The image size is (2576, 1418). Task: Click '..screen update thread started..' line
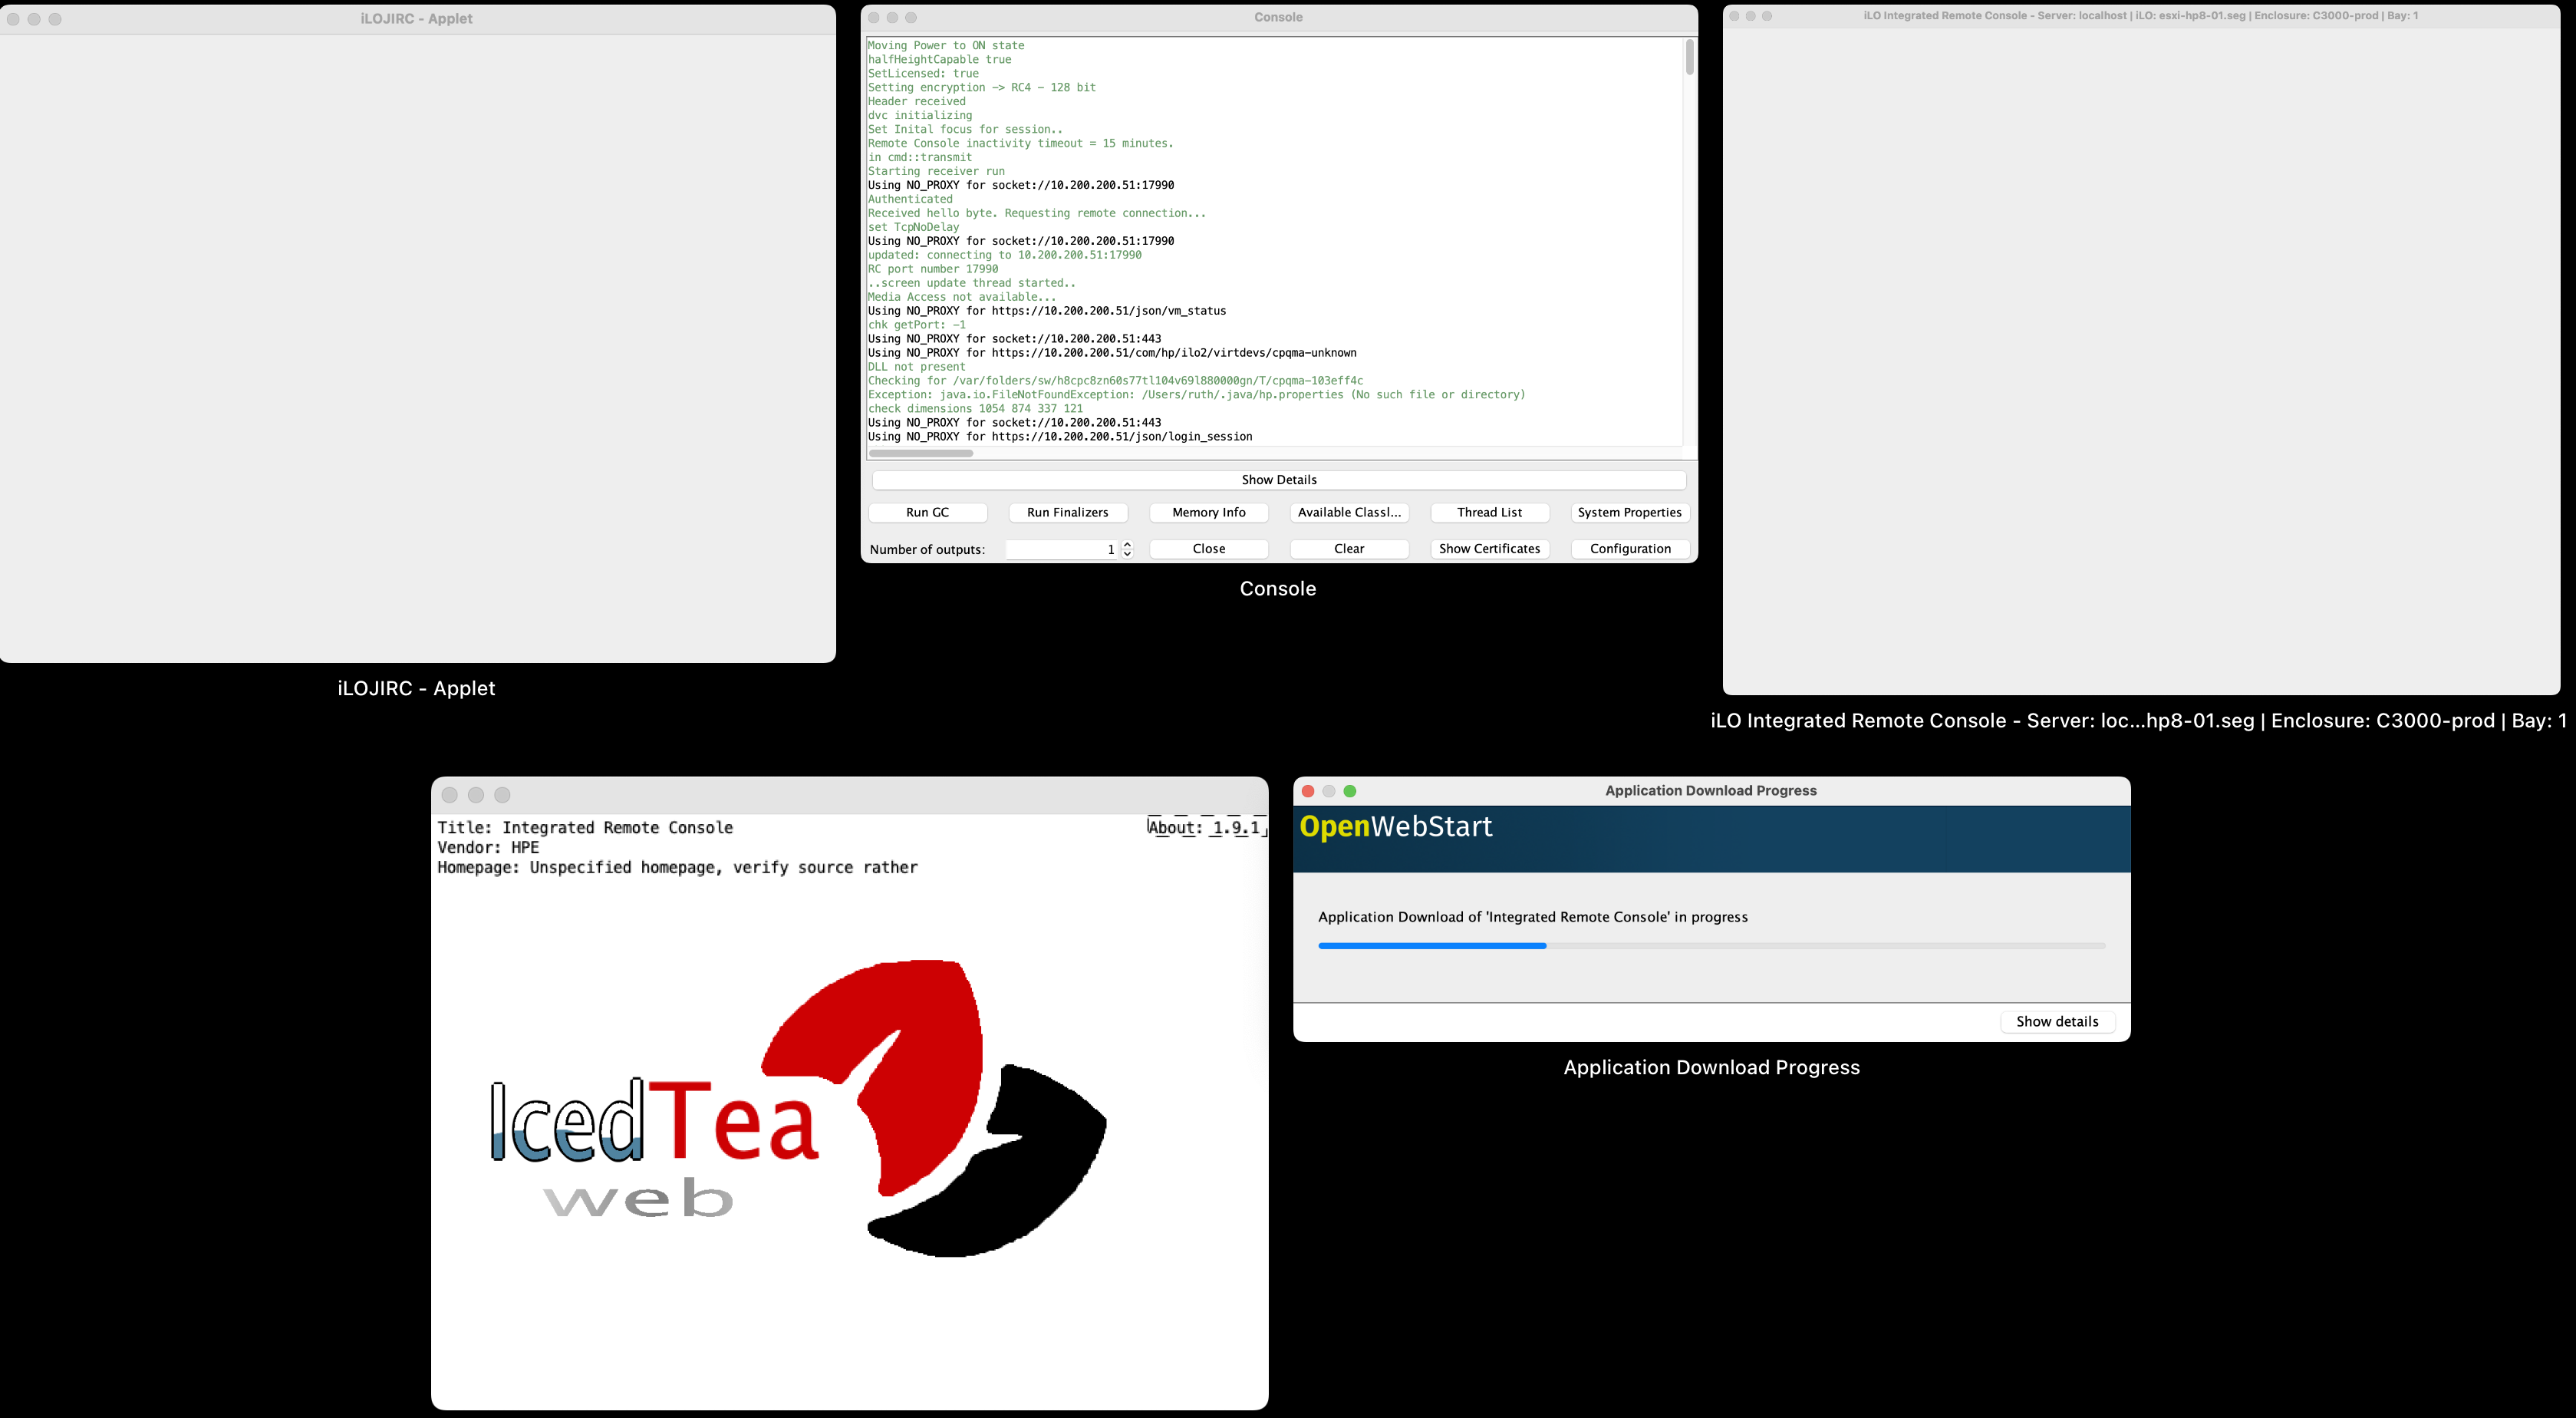coord(972,283)
